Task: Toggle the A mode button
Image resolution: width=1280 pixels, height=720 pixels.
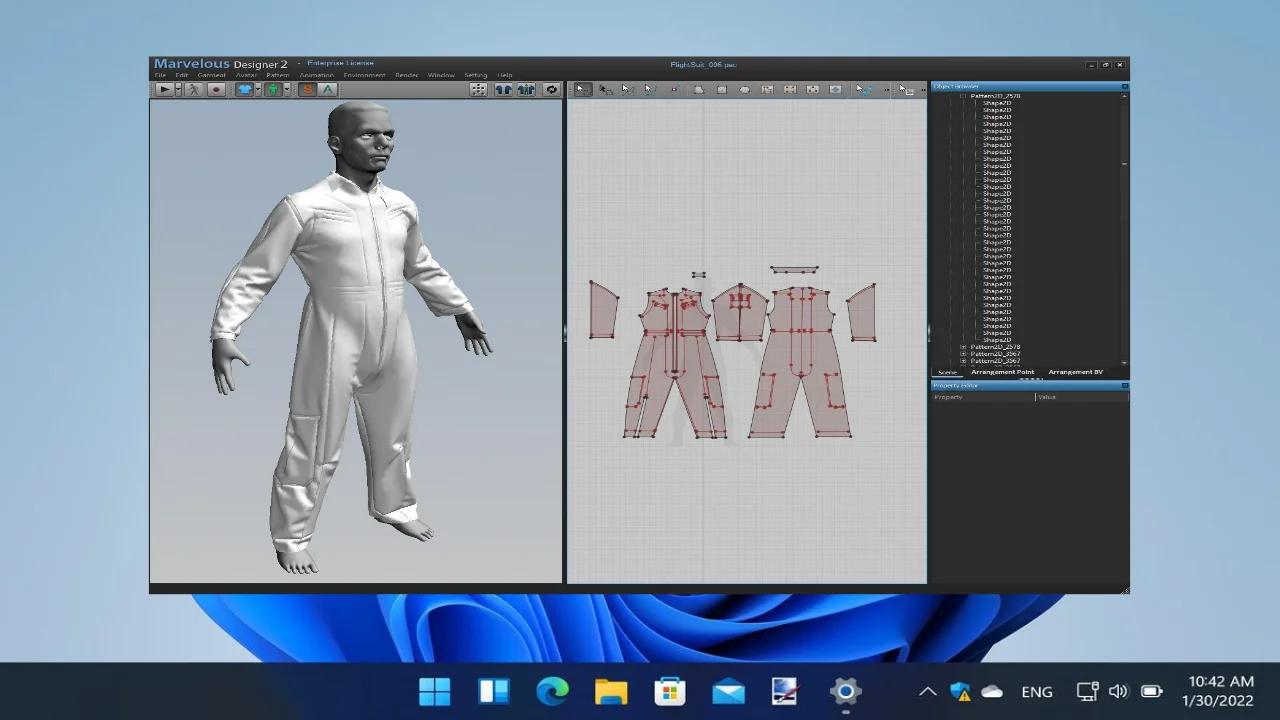Action: pyautogui.click(x=327, y=89)
